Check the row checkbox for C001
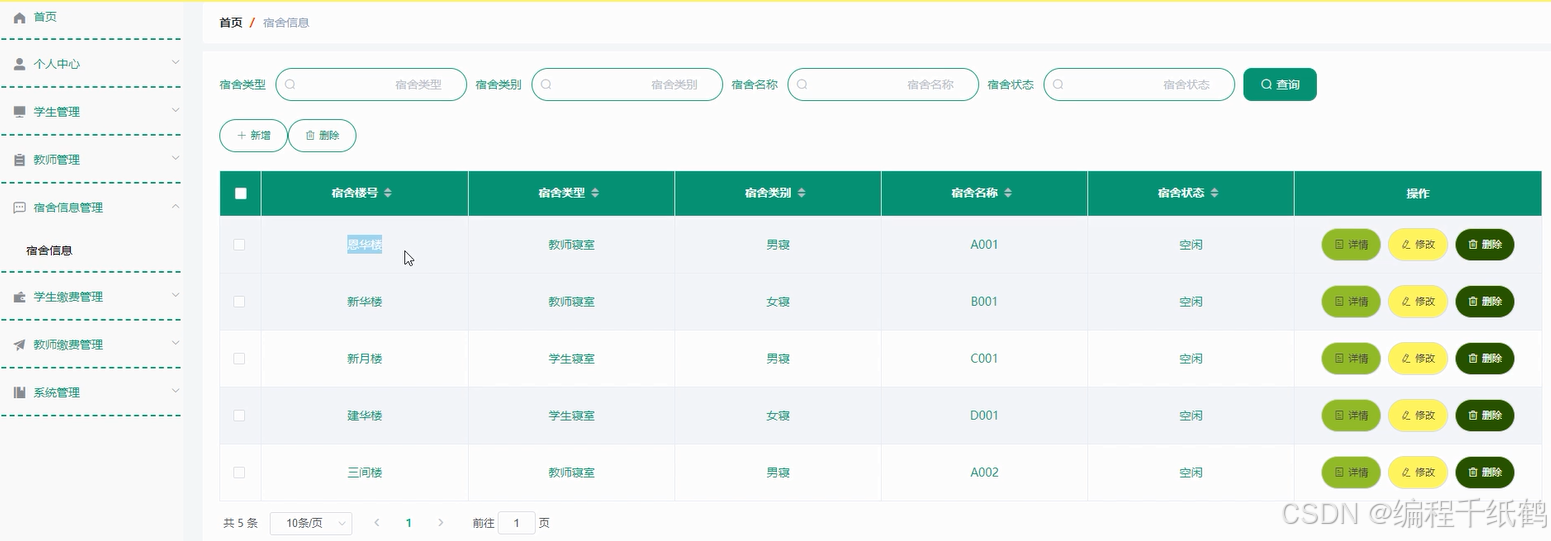 239,359
